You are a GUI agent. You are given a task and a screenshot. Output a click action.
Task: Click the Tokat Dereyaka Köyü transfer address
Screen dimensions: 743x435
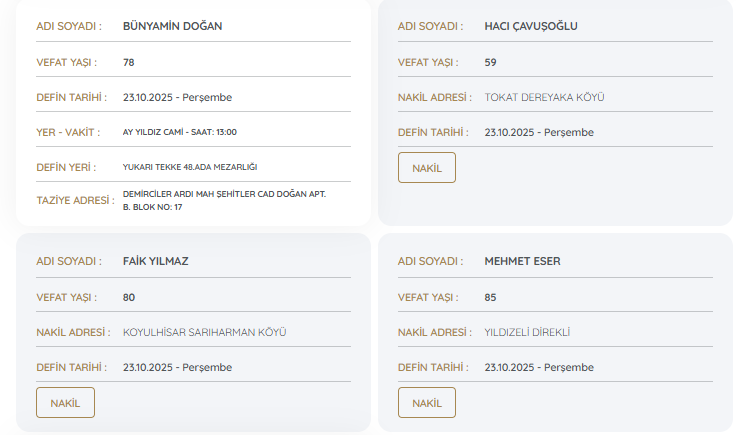coord(544,98)
